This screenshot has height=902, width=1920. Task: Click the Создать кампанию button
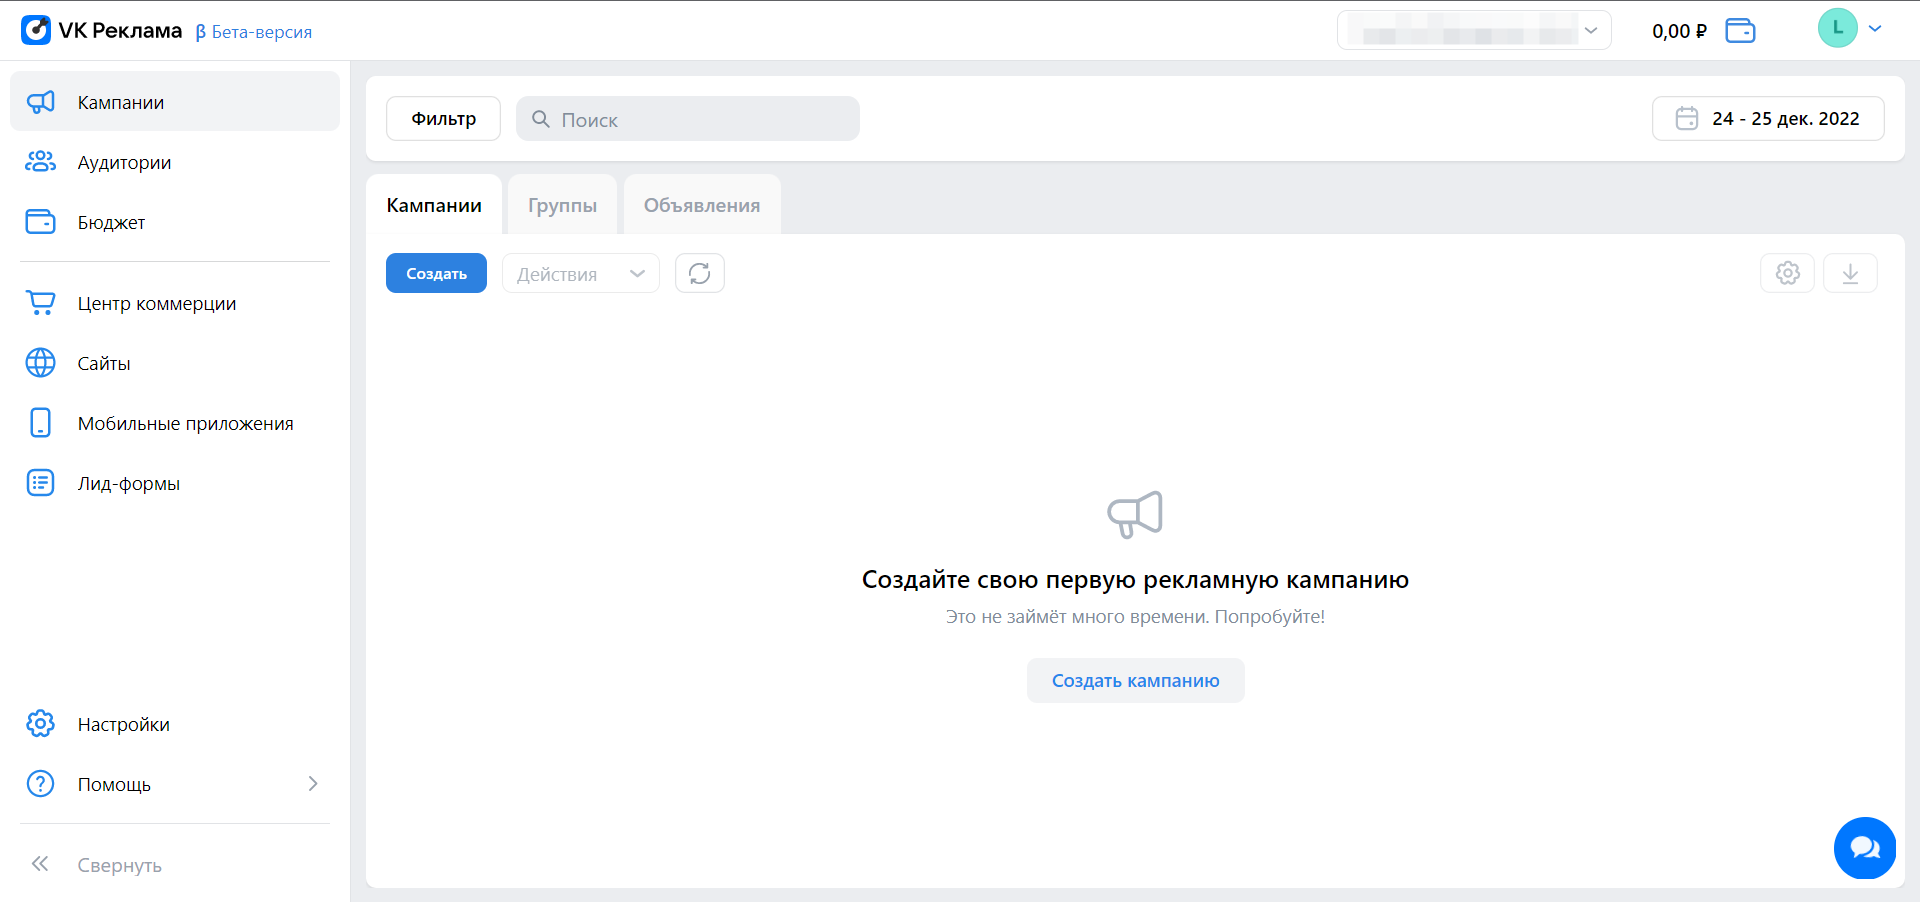(x=1135, y=680)
